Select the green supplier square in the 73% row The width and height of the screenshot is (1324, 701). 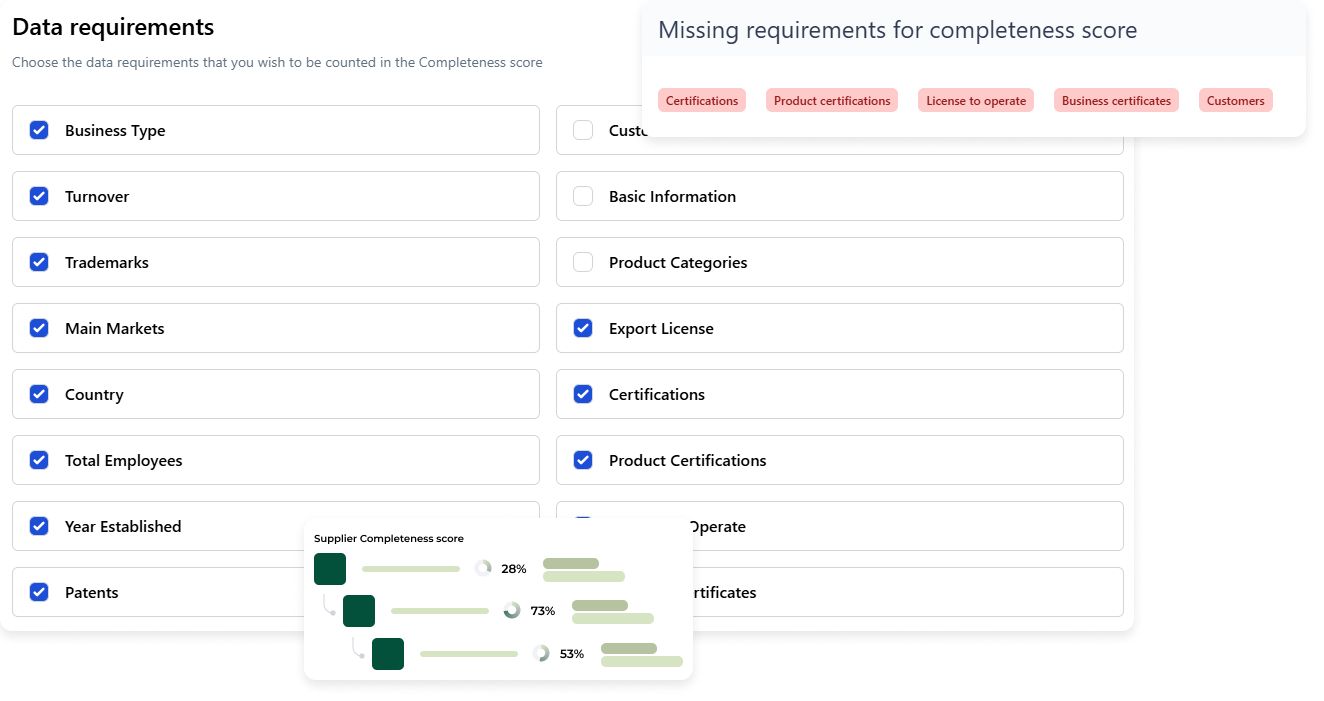click(359, 611)
